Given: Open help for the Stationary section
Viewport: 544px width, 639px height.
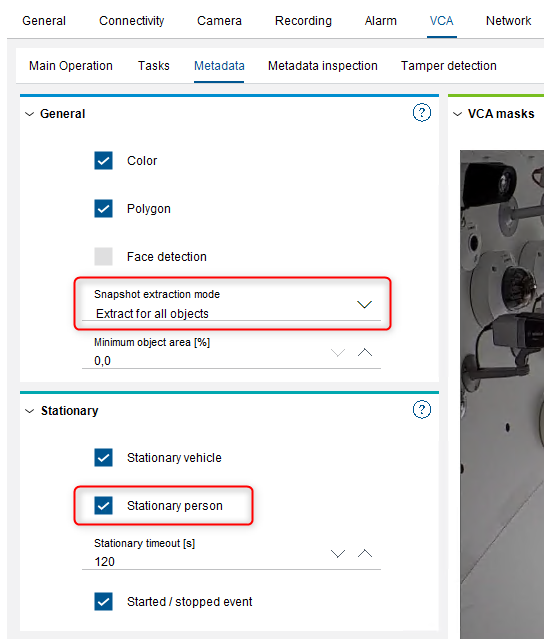Looking at the screenshot, I should click(422, 410).
